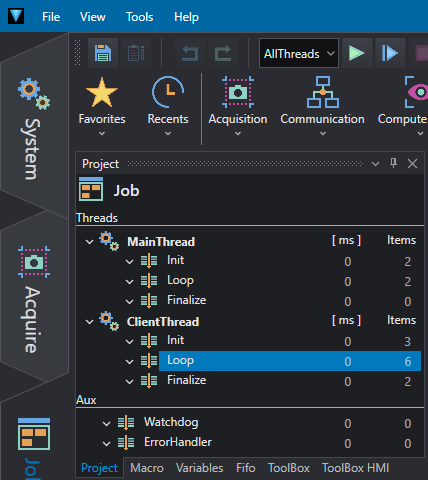Click the green Run play button

click(x=357, y=53)
